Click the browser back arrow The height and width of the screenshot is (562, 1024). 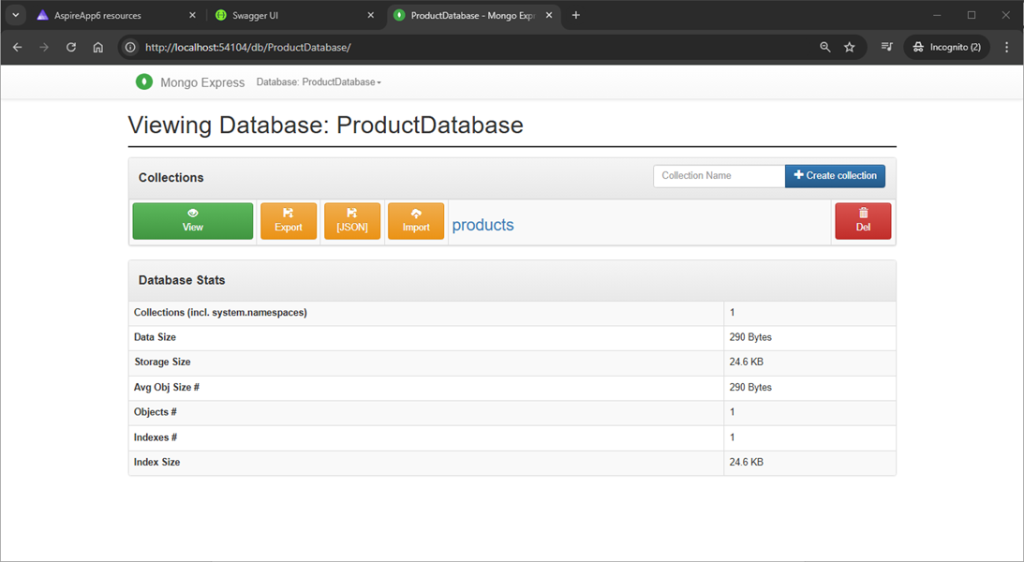(18, 47)
